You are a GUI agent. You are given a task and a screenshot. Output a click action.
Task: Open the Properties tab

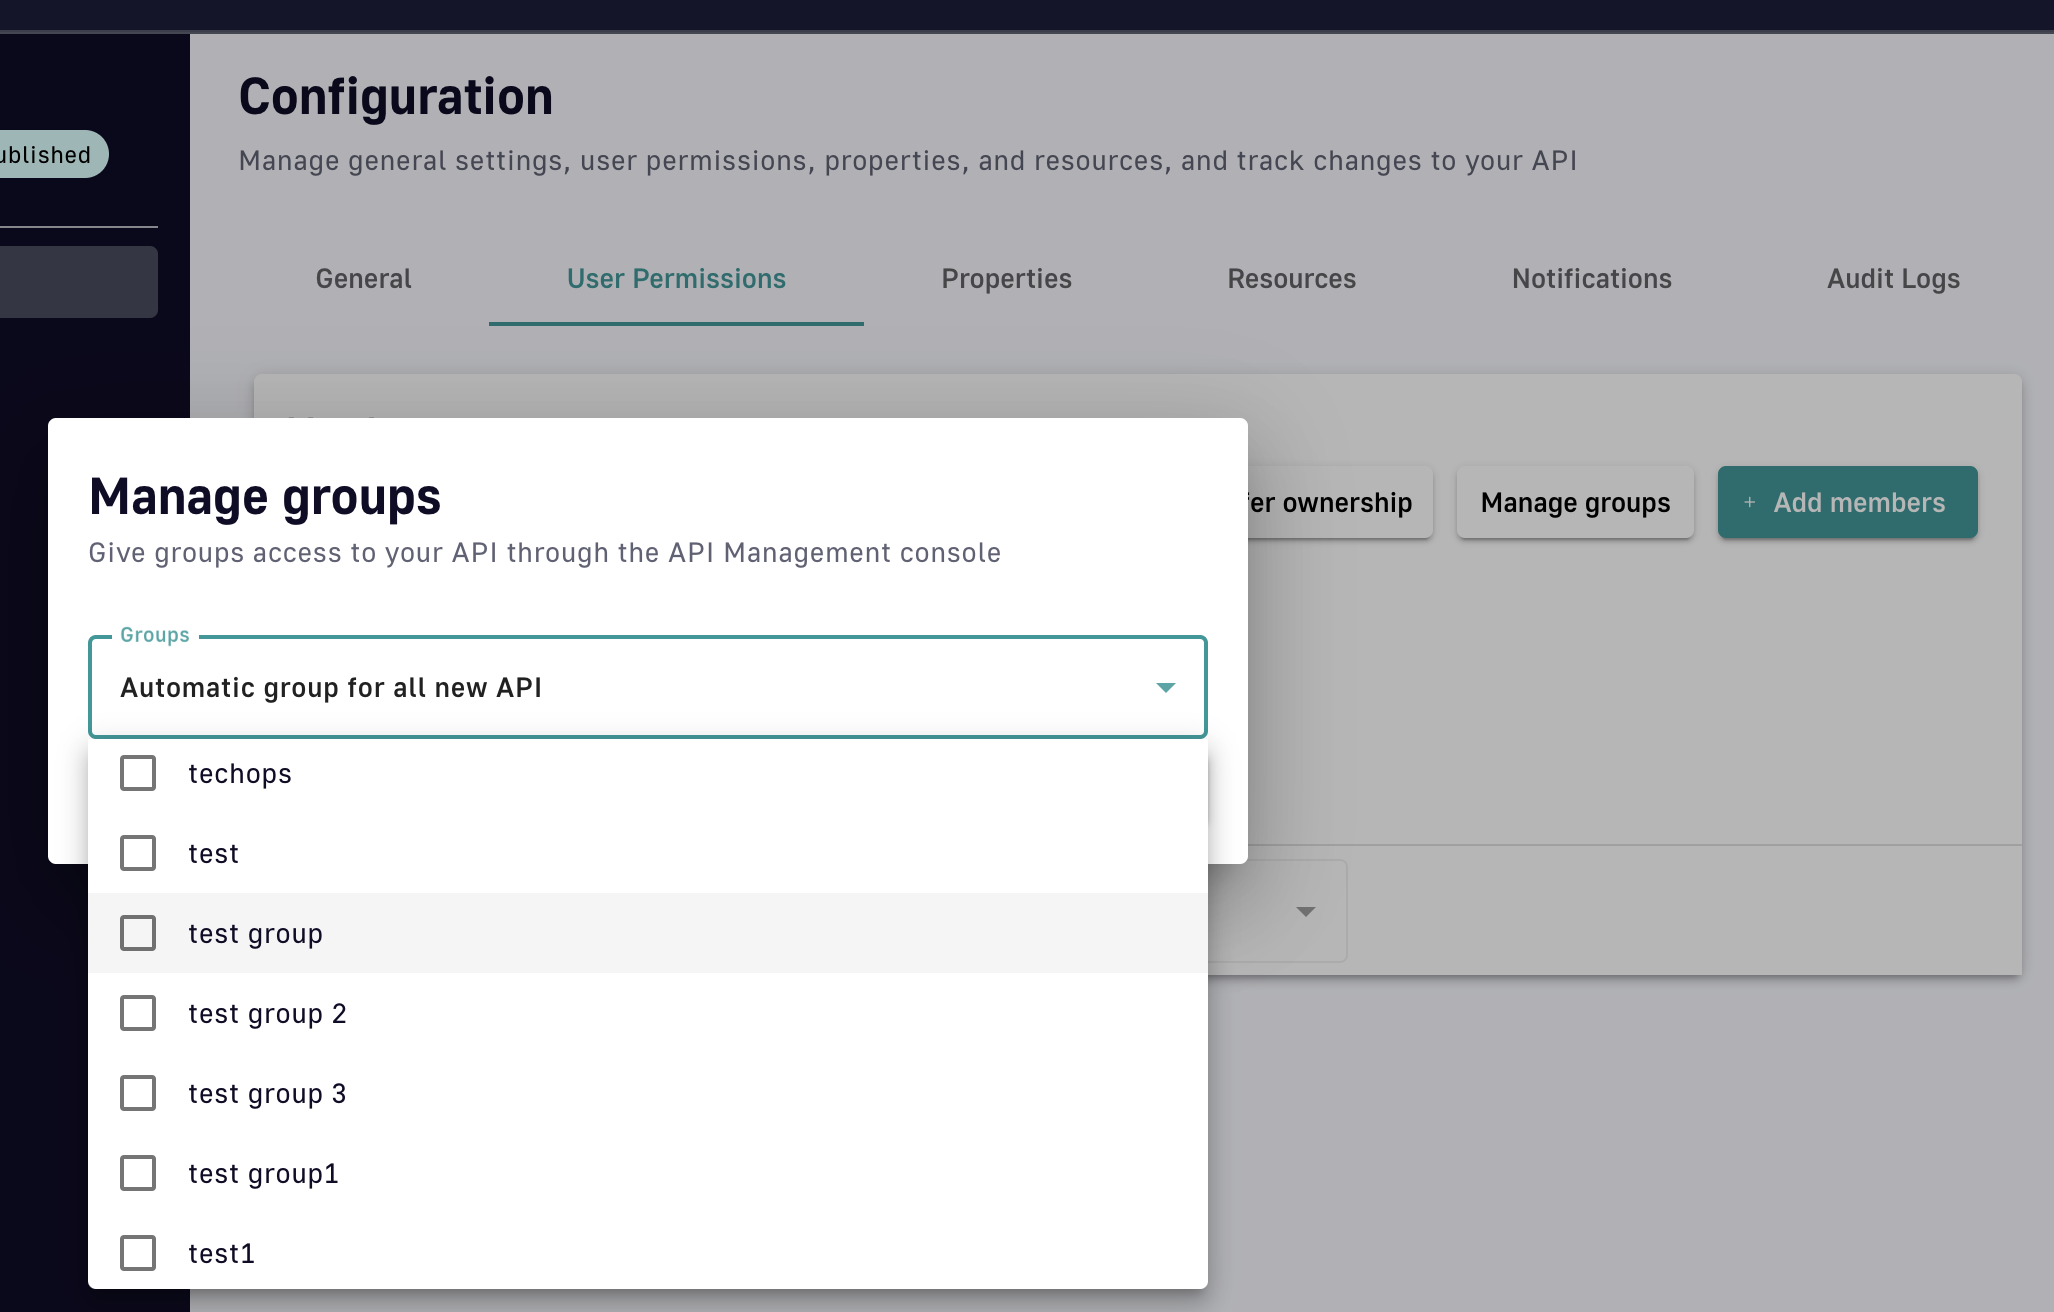1006,279
